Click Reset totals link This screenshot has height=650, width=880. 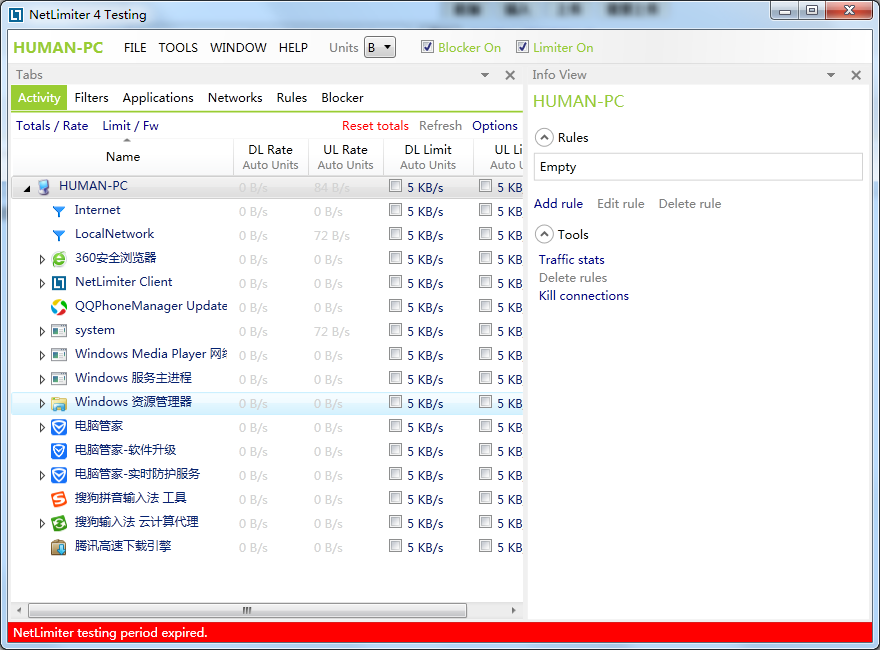tap(375, 126)
